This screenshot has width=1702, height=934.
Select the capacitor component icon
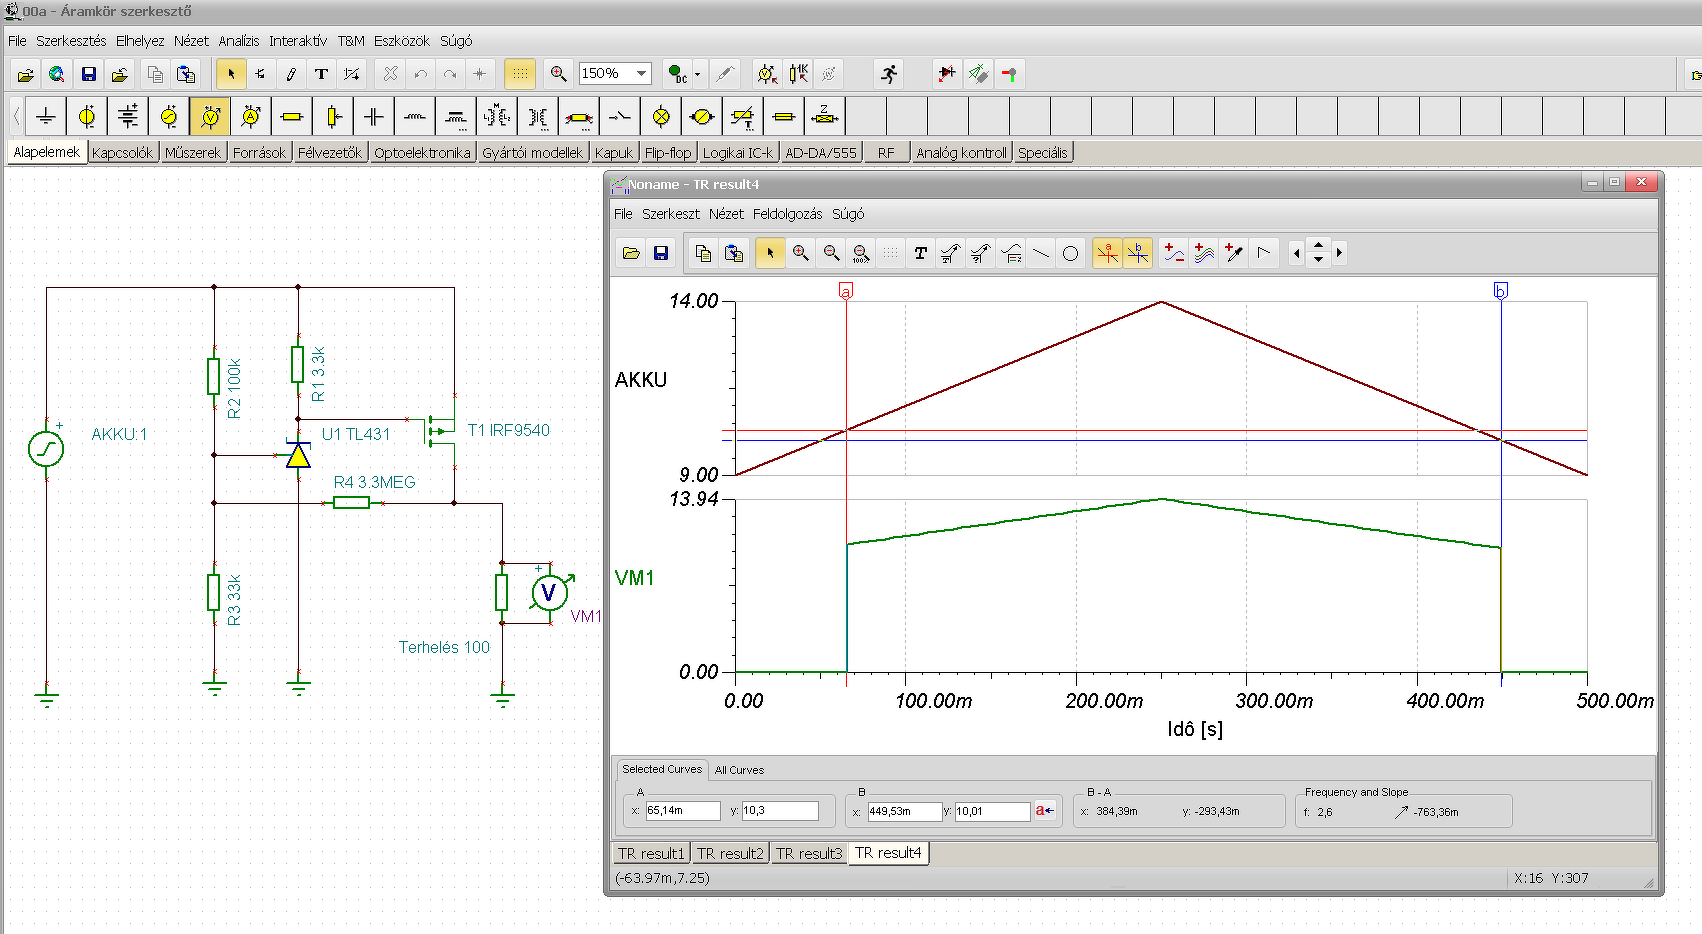(374, 117)
